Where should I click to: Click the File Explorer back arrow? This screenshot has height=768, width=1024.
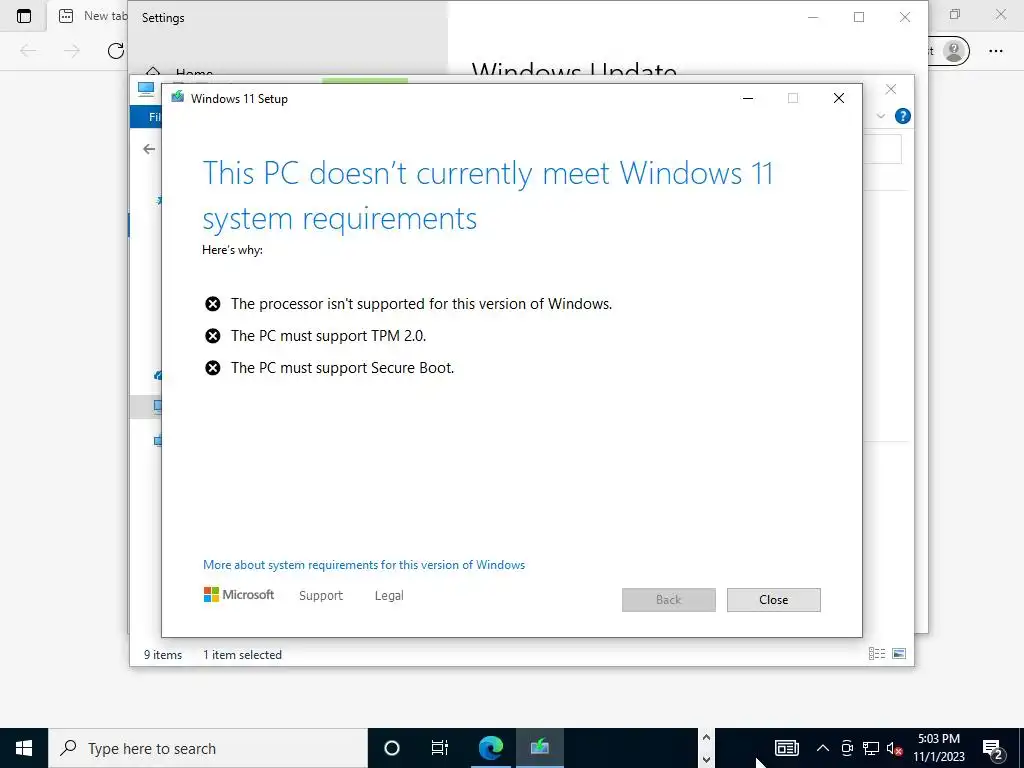(x=149, y=149)
